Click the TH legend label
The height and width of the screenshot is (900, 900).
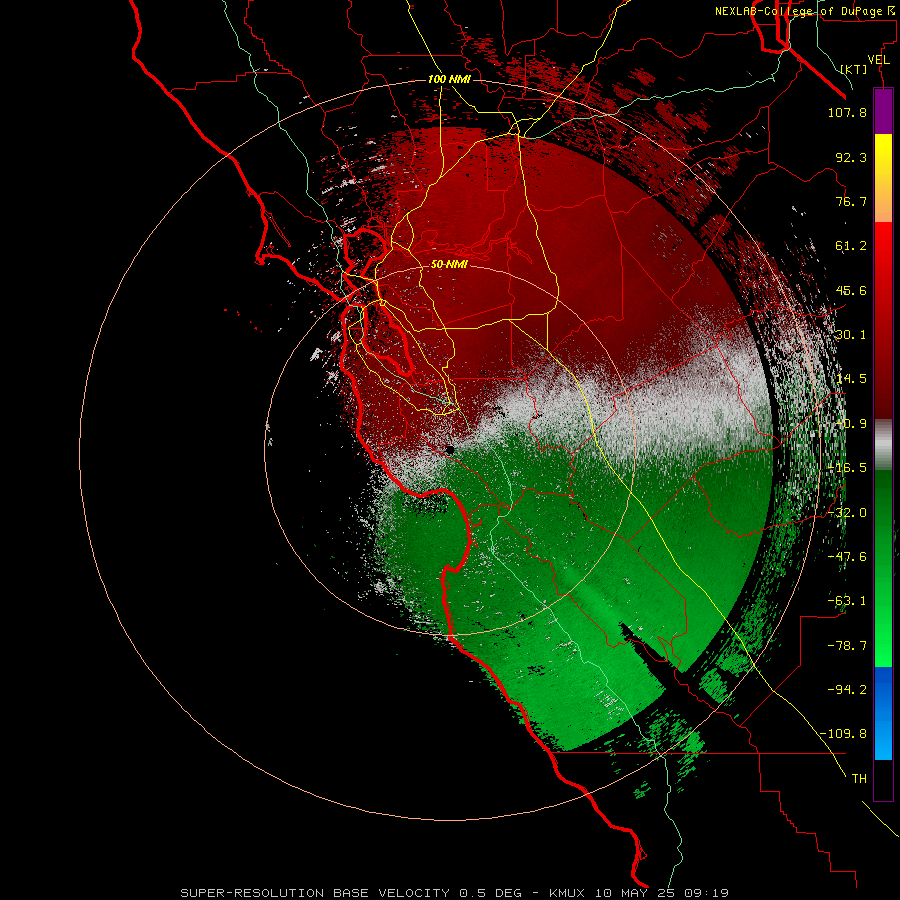pyautogui.click(x=859, y=779)
